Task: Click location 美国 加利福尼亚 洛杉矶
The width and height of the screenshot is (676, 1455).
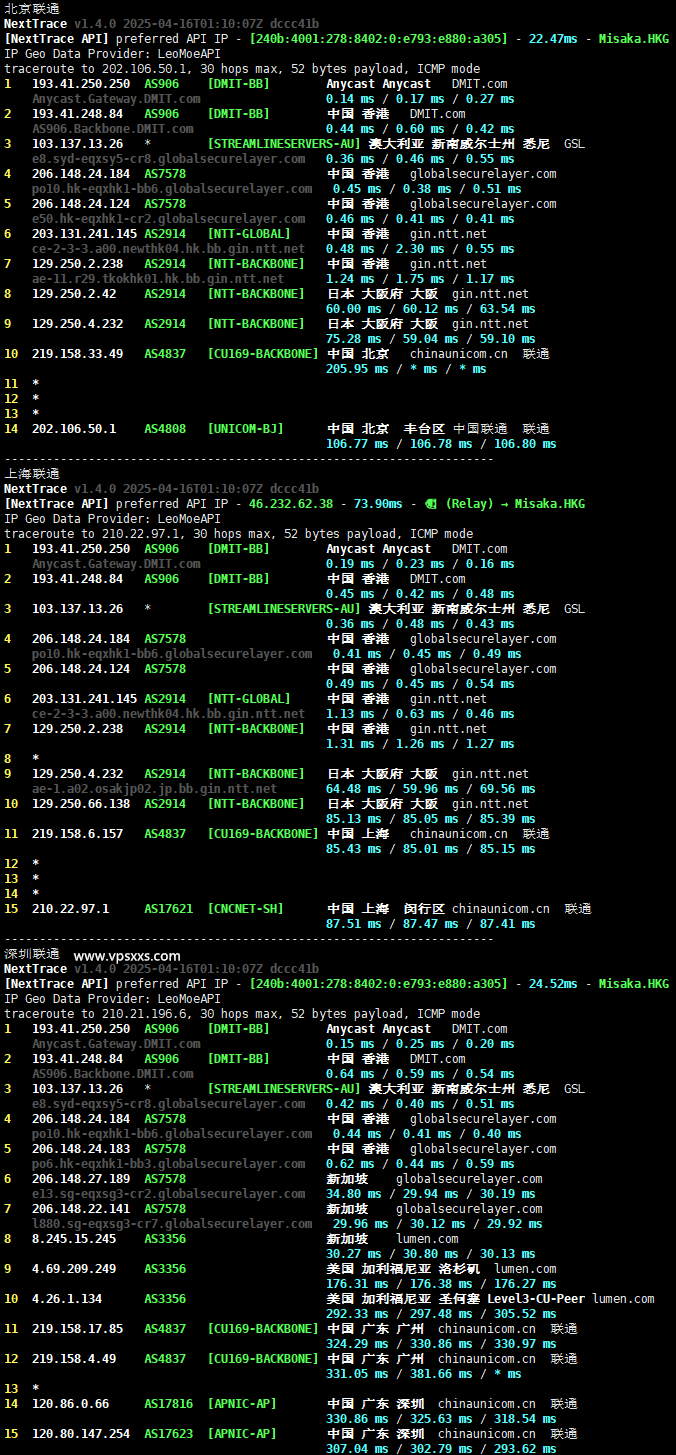Action: [x=406, y=1269]
